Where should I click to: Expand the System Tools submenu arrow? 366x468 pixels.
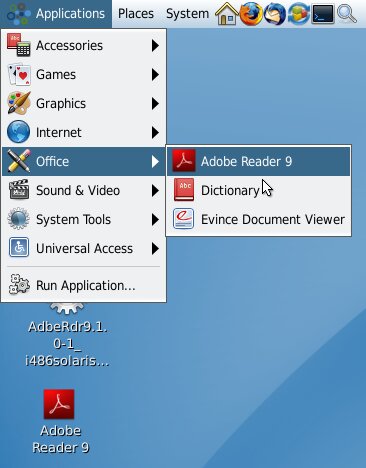pos(155,219)
